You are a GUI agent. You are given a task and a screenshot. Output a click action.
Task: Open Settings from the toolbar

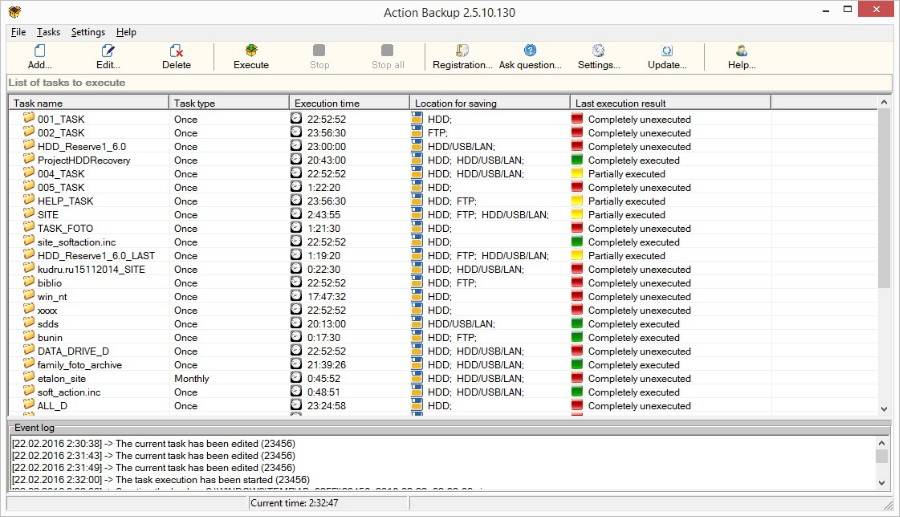[598, 51]
